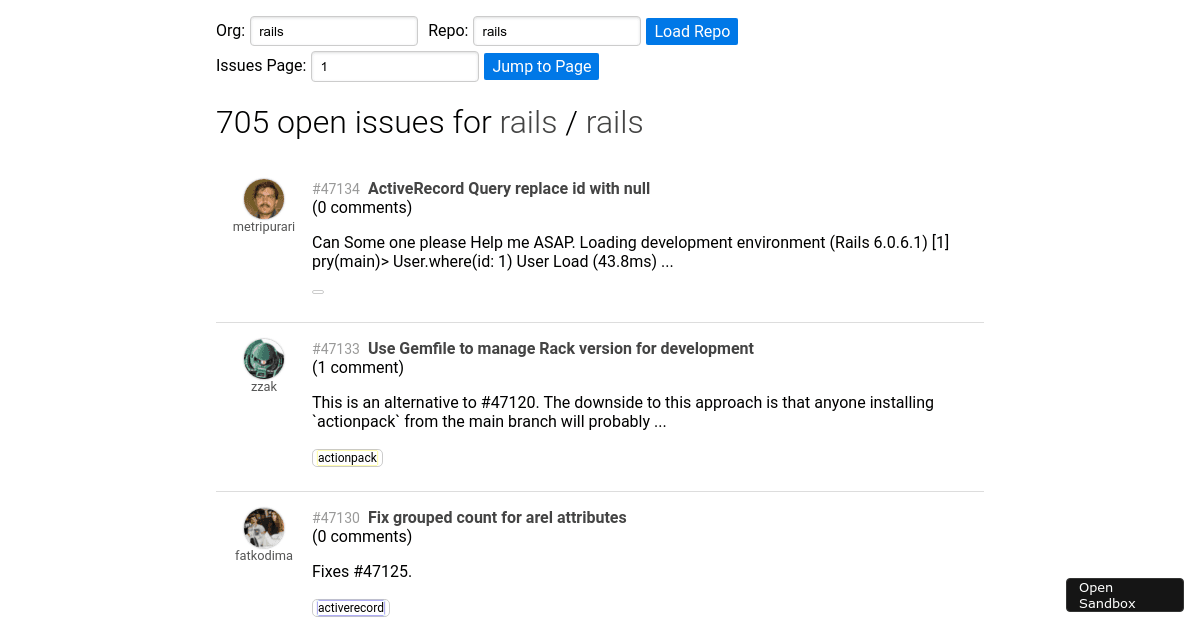Click the rails org link in the heading
The image size is (1200, 630).
[x=529, y=122]
